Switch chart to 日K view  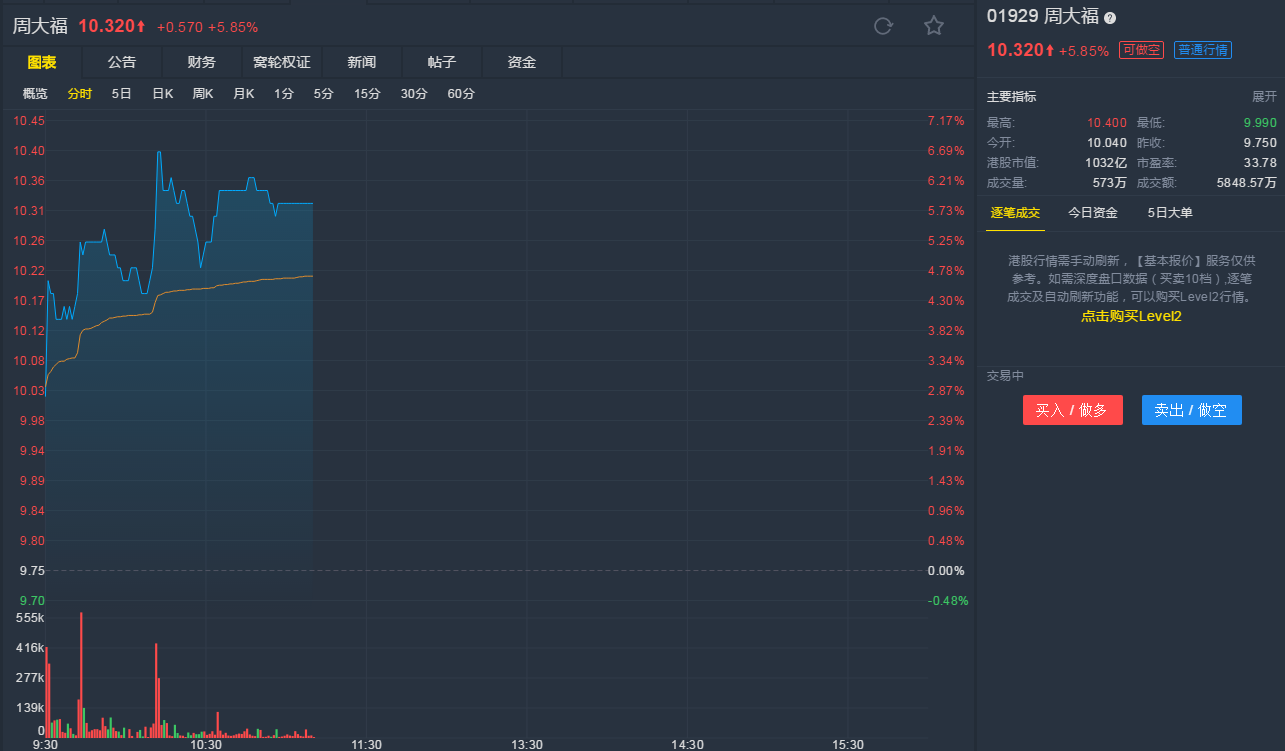pyautogui.click(x=163, y=94)
